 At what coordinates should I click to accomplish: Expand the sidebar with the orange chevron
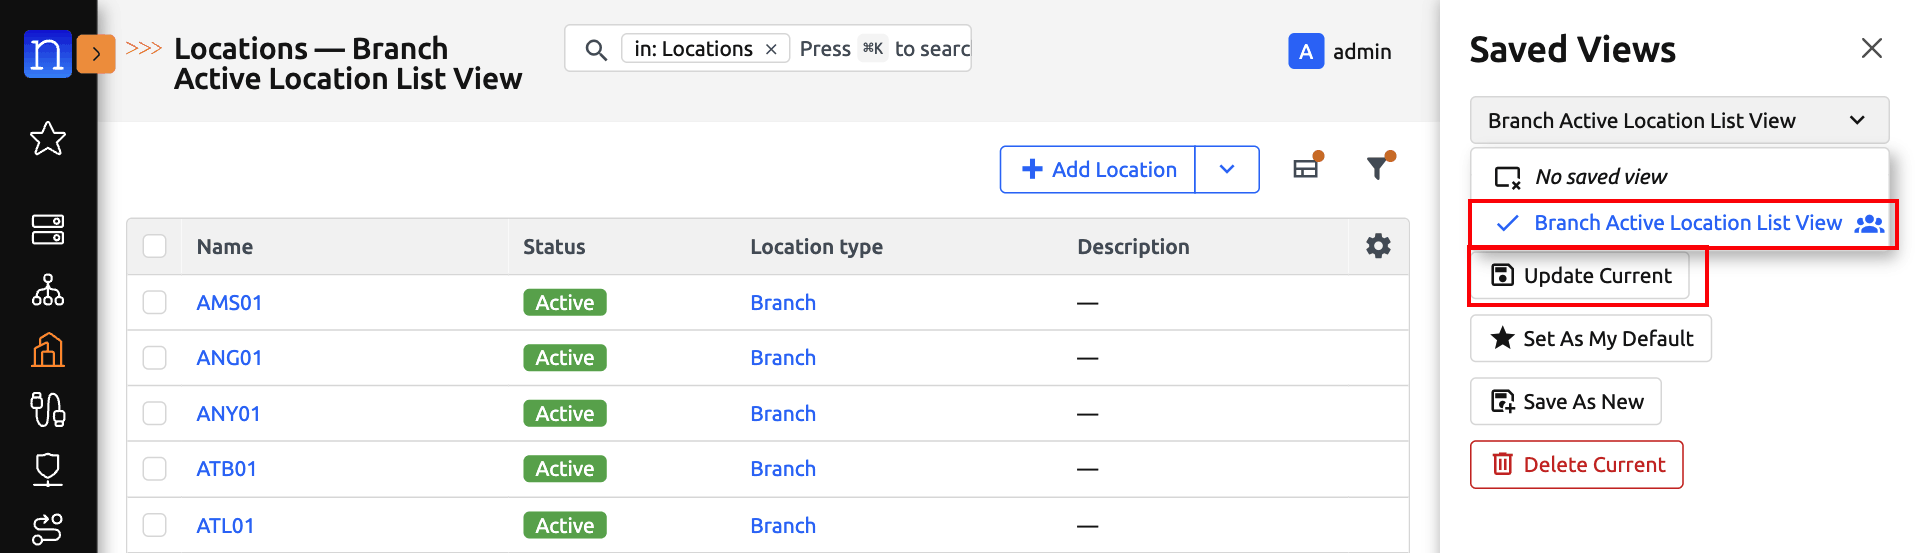tap(96, 53)
